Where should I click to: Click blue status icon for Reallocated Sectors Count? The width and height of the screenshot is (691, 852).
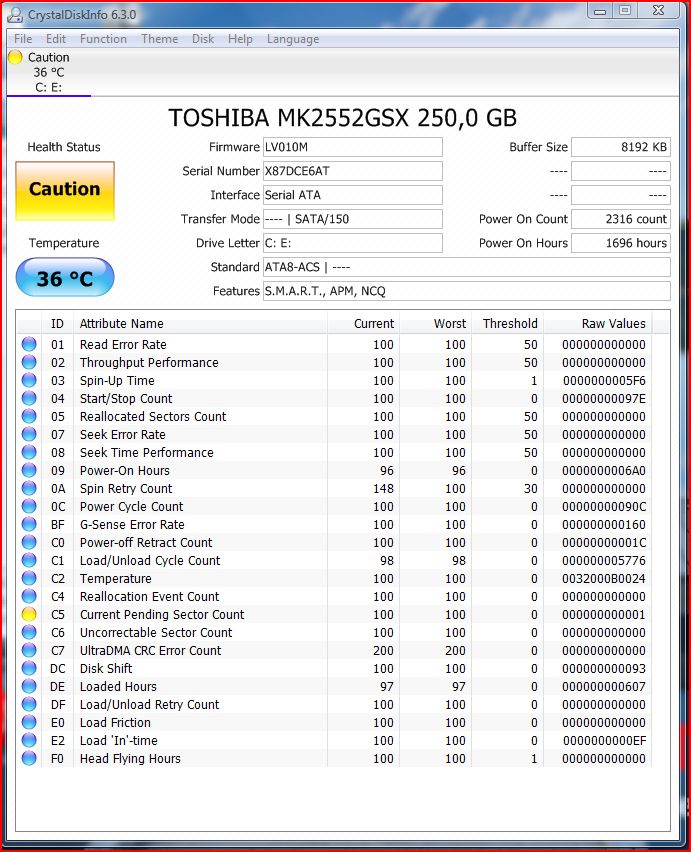click(x=29, y=416)
